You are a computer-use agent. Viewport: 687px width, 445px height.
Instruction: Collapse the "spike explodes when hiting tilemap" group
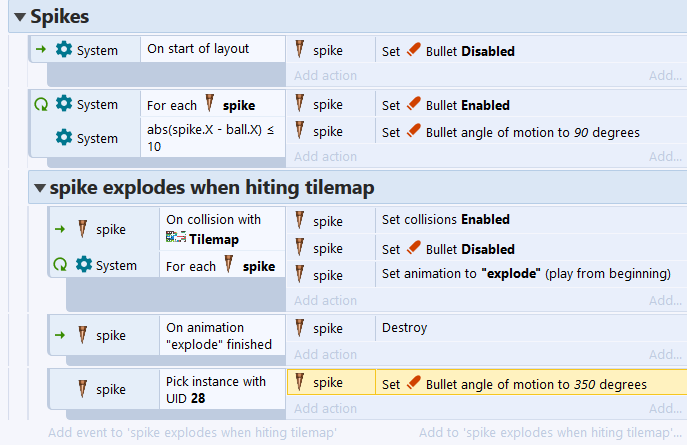point(39,187)
